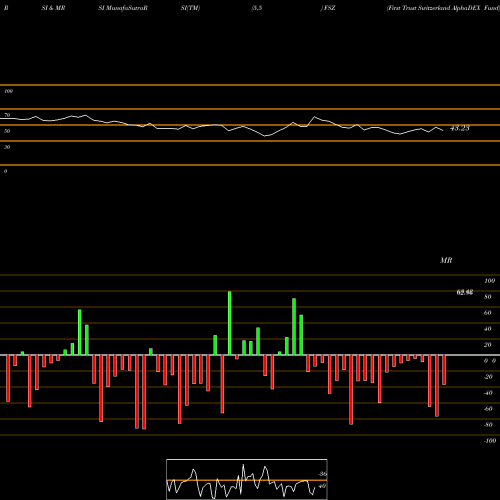This screenshot has width=500, height=500.
Task: Open the mini oscillator thumbnail chart
Action: tap(247, 479)
